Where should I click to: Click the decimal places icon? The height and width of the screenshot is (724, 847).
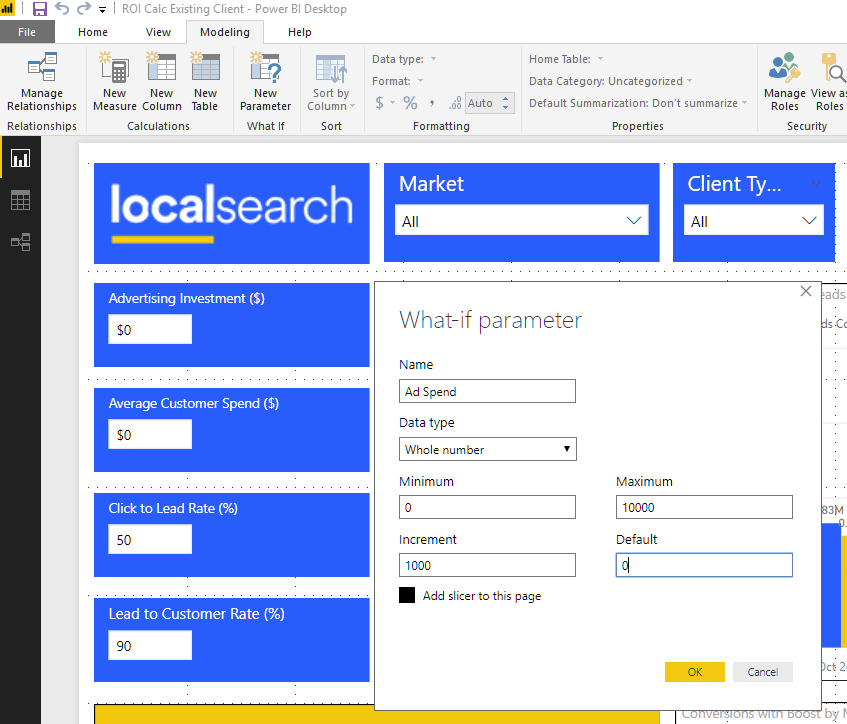pyautogui.click(x=455, y=103)
